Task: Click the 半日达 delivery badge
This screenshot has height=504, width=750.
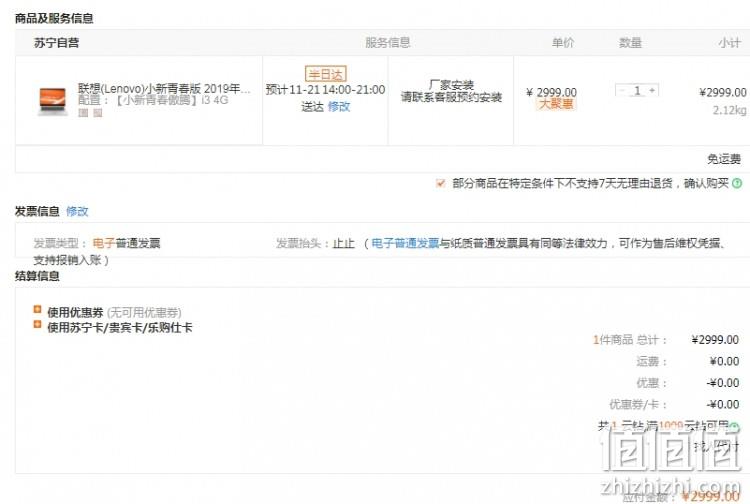Action: tap(326, 74)
